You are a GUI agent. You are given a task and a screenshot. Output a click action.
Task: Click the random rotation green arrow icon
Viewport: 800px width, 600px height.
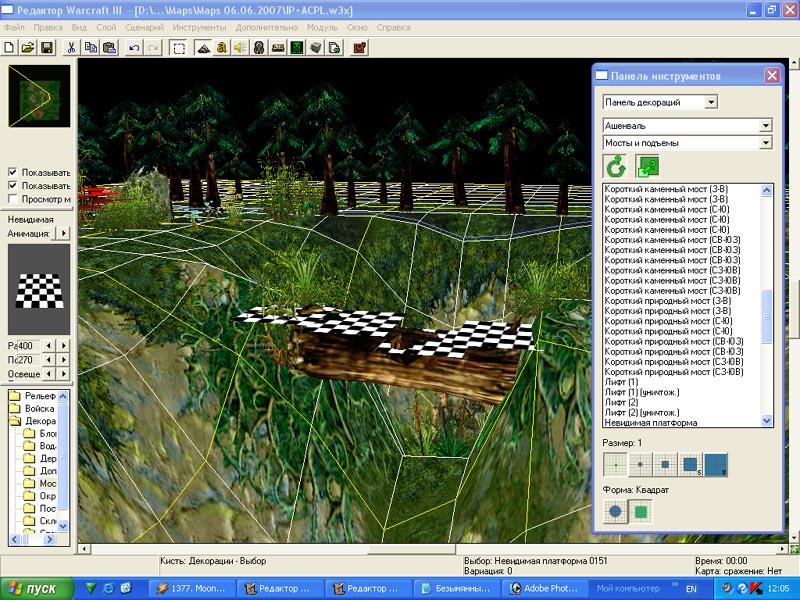(616, 166)
